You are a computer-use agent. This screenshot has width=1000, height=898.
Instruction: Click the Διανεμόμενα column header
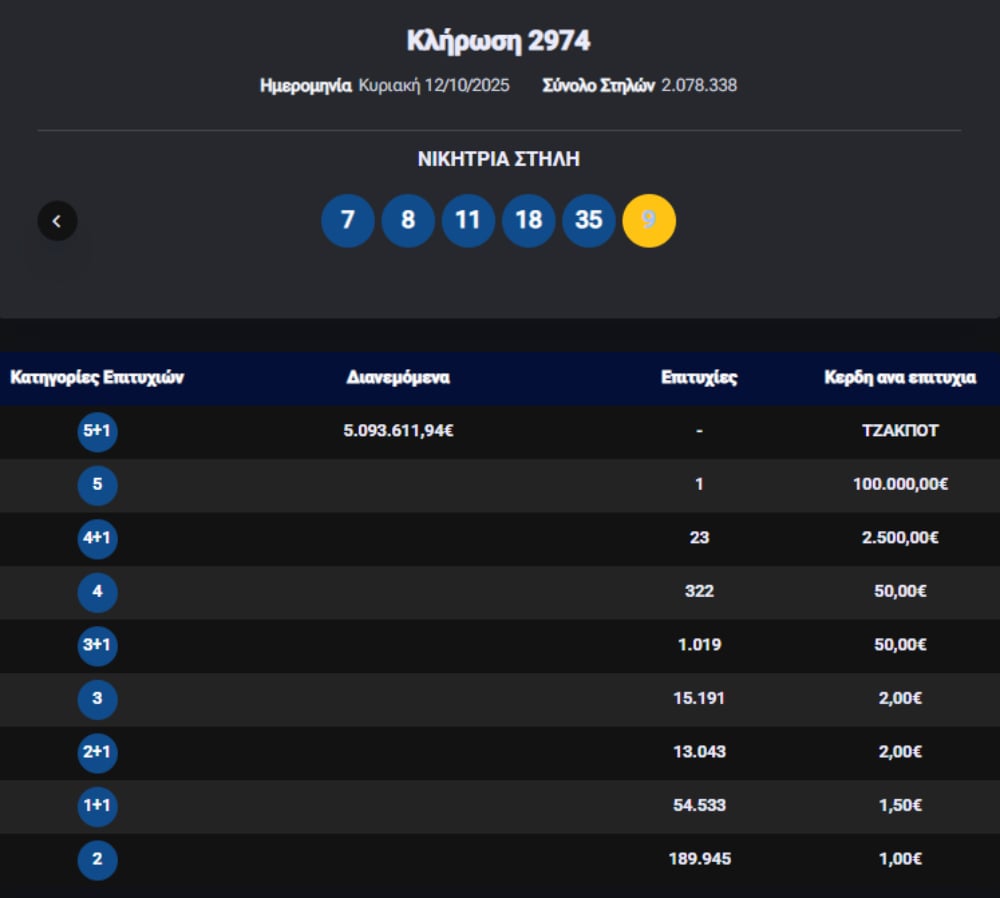(398, 378)
